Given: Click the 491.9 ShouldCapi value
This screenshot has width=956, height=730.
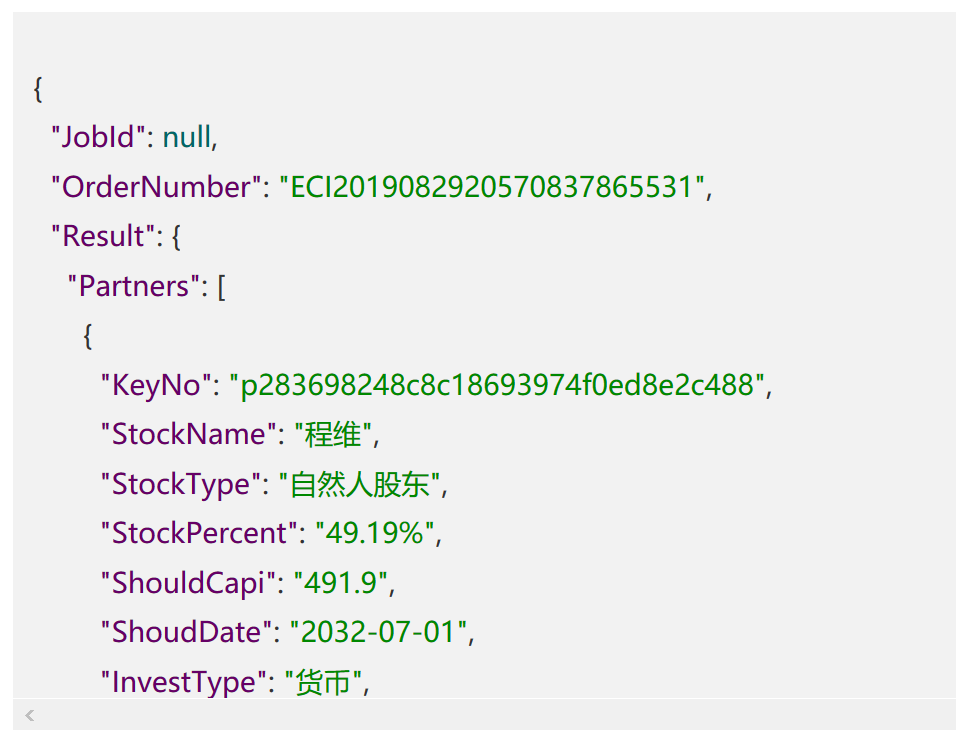Looking at the screenshot, I should (341, 582).
